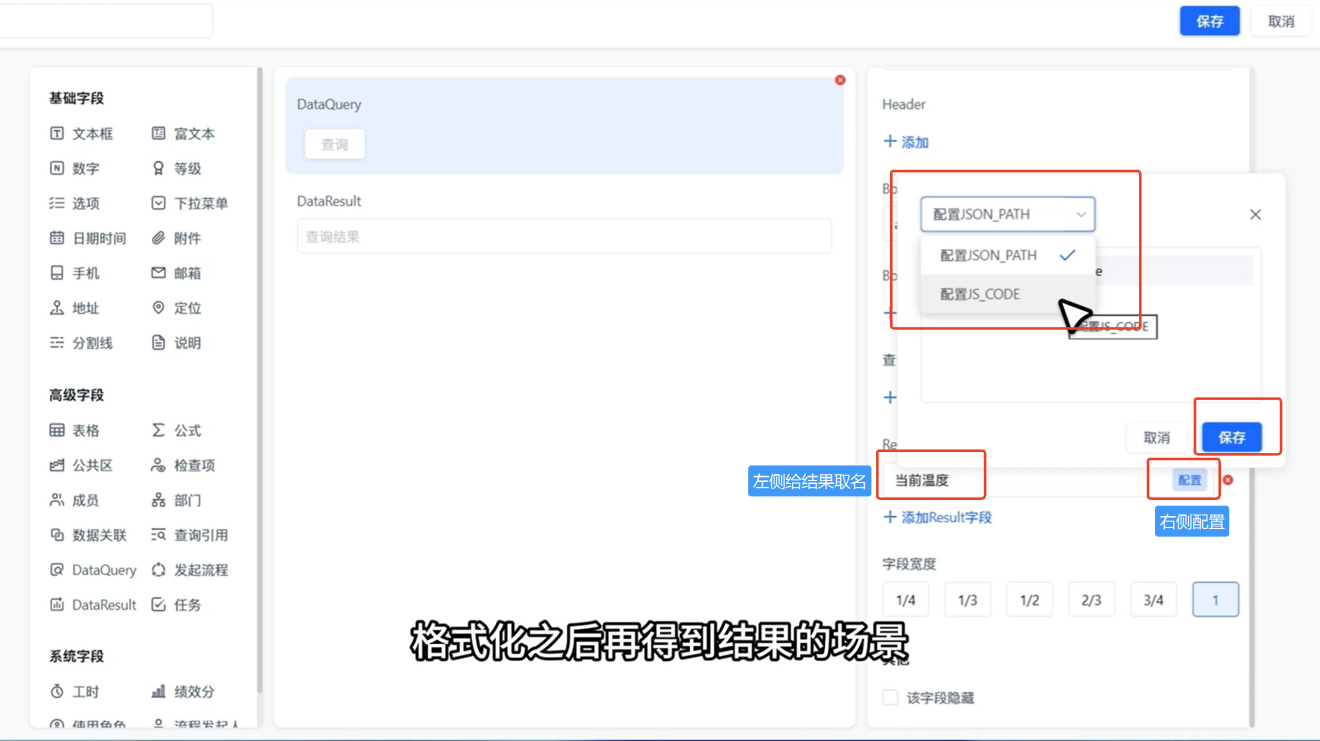Add a 定位 location field

176,308
